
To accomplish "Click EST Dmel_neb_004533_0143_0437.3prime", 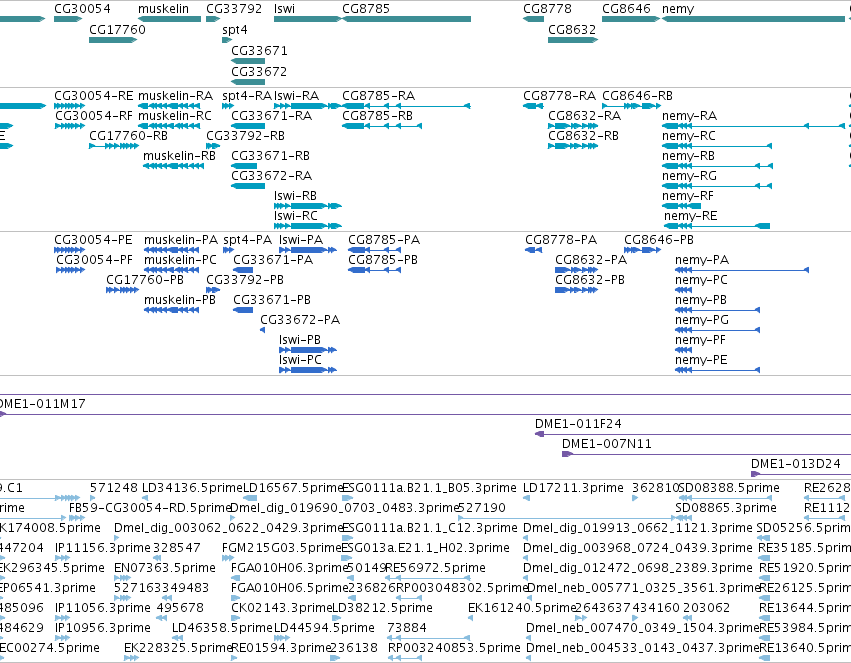I will 643,648.
